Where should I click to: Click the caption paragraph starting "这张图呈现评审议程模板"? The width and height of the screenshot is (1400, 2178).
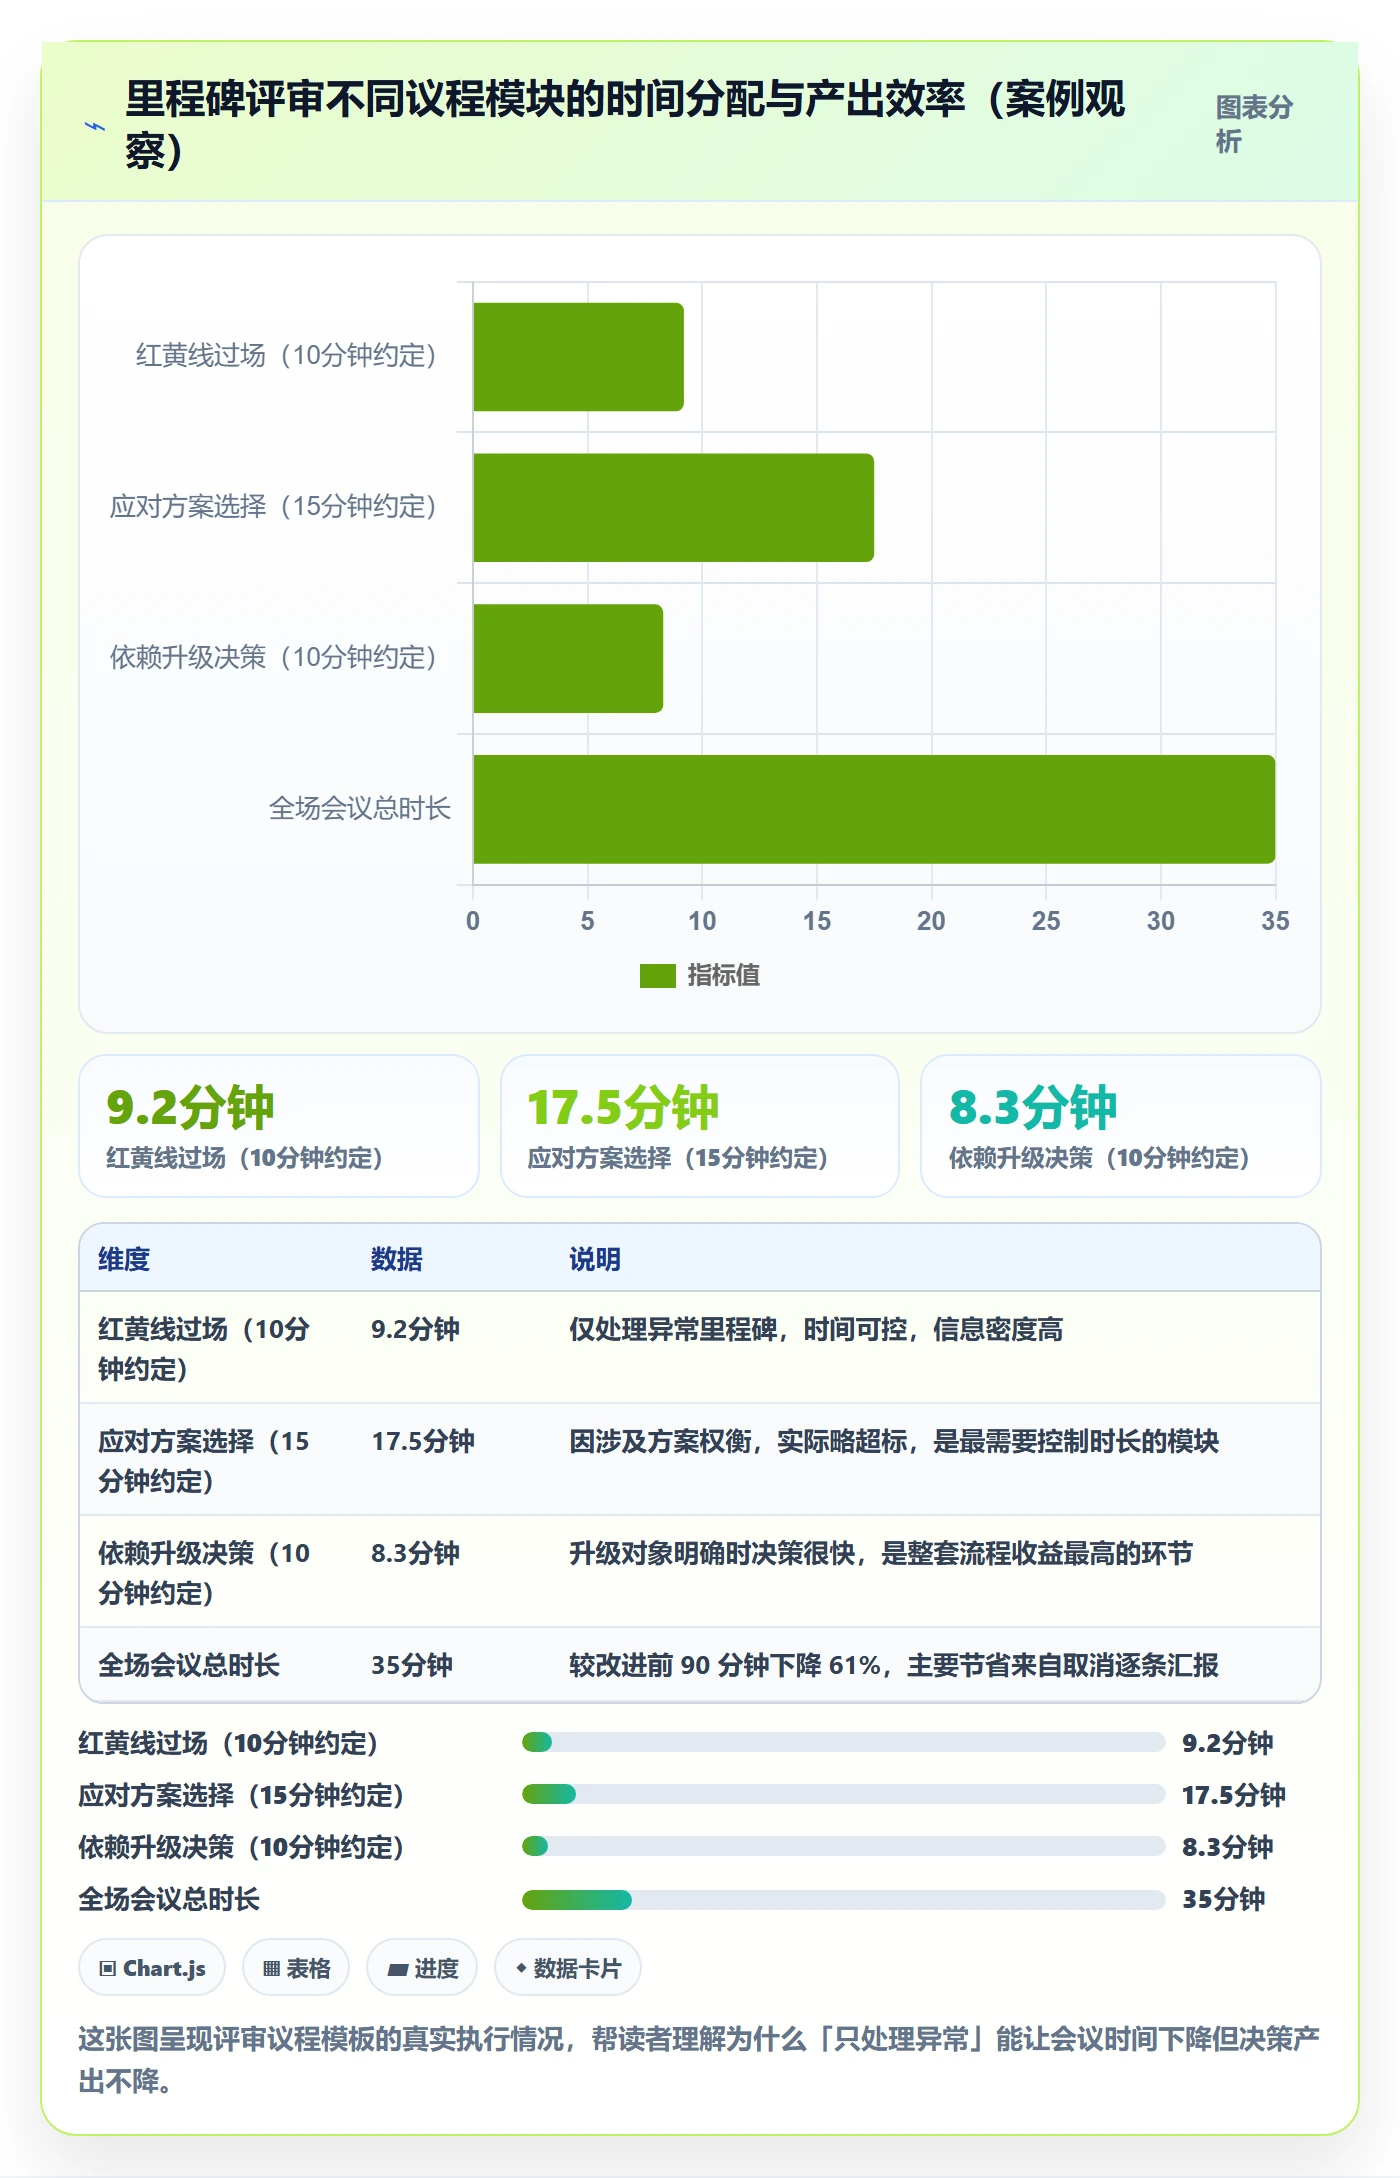(699, 2060)
